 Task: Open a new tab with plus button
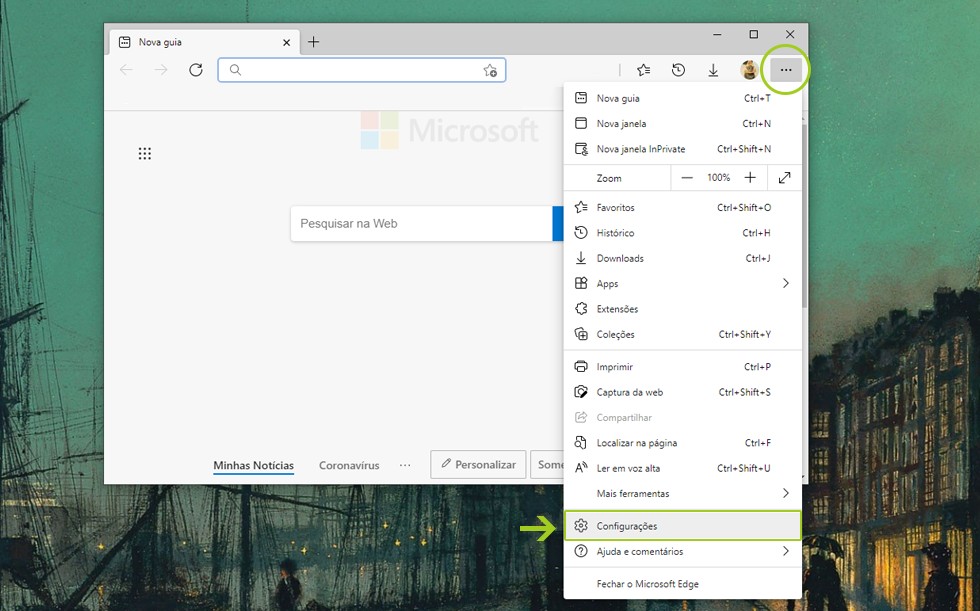[314, 42]
